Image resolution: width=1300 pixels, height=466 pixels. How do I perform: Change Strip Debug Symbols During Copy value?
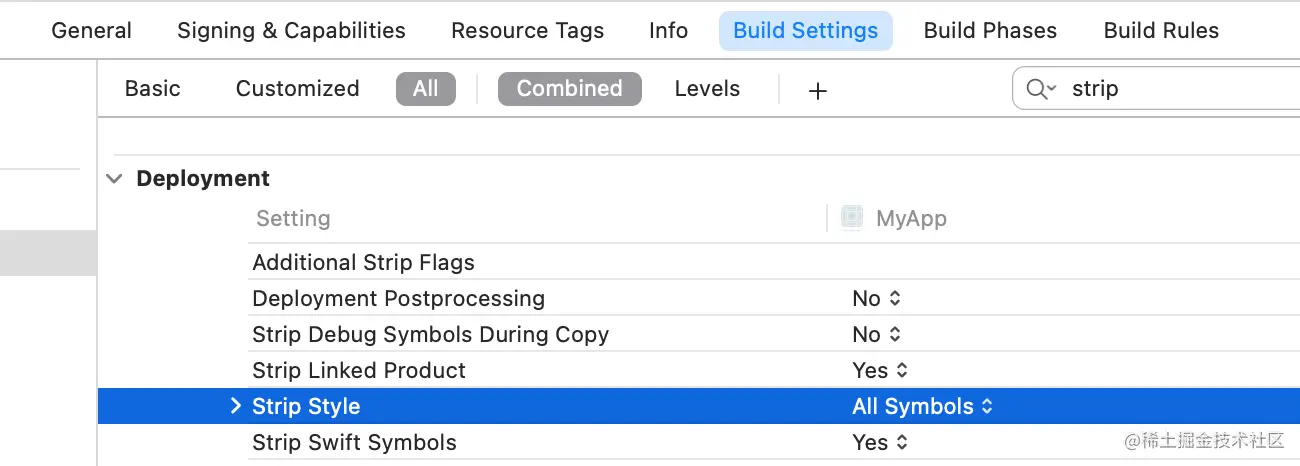point(877,334)
